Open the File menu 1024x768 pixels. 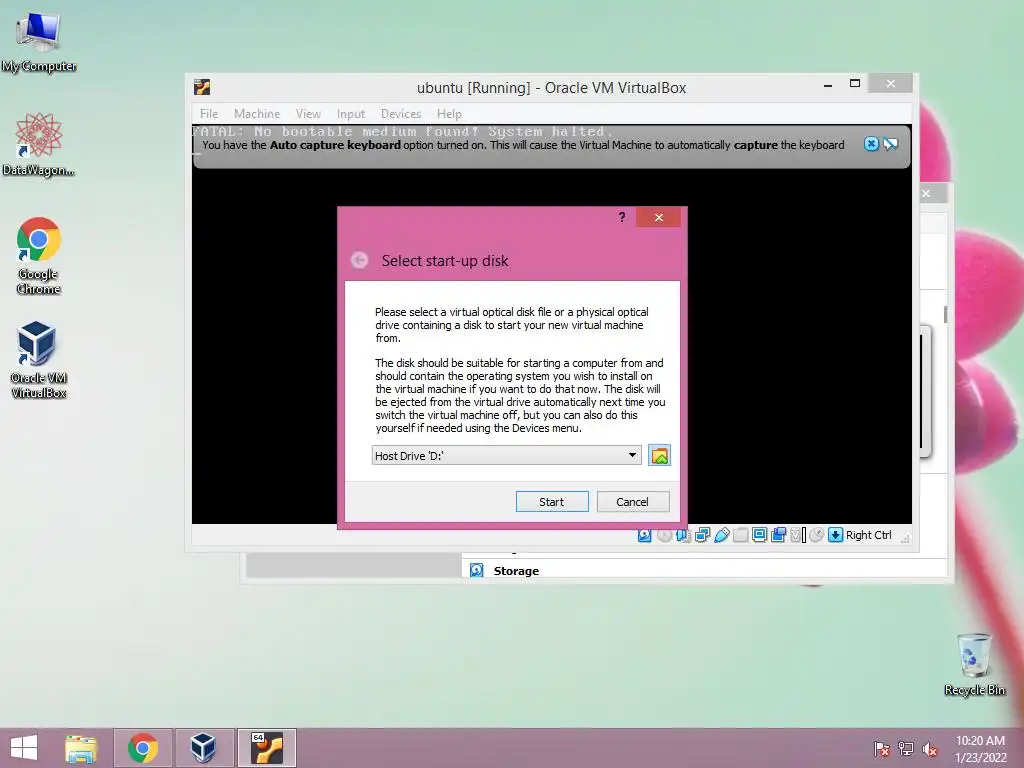click(209, 114)
